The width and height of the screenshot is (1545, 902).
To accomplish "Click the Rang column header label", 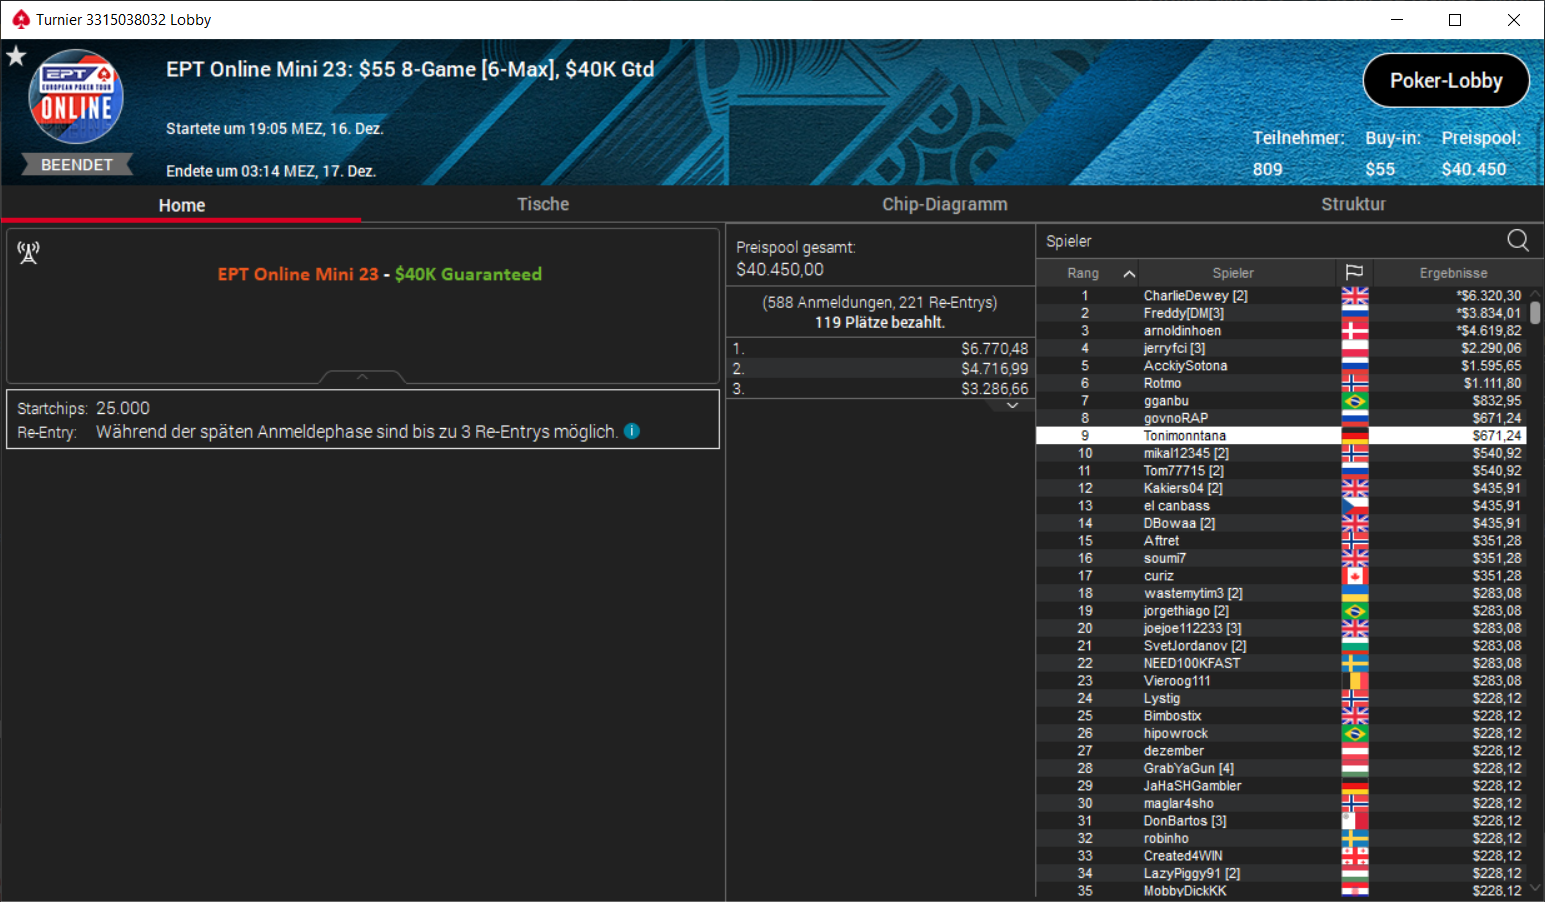I will click(x=1082, y=273).
